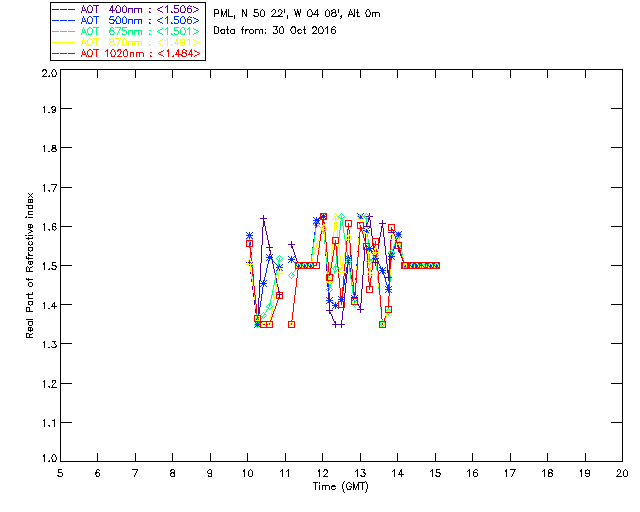The width and height of the screenshot is (640, 512).
Task: Click the y-axis label 1.8
Action: [49, 148]
